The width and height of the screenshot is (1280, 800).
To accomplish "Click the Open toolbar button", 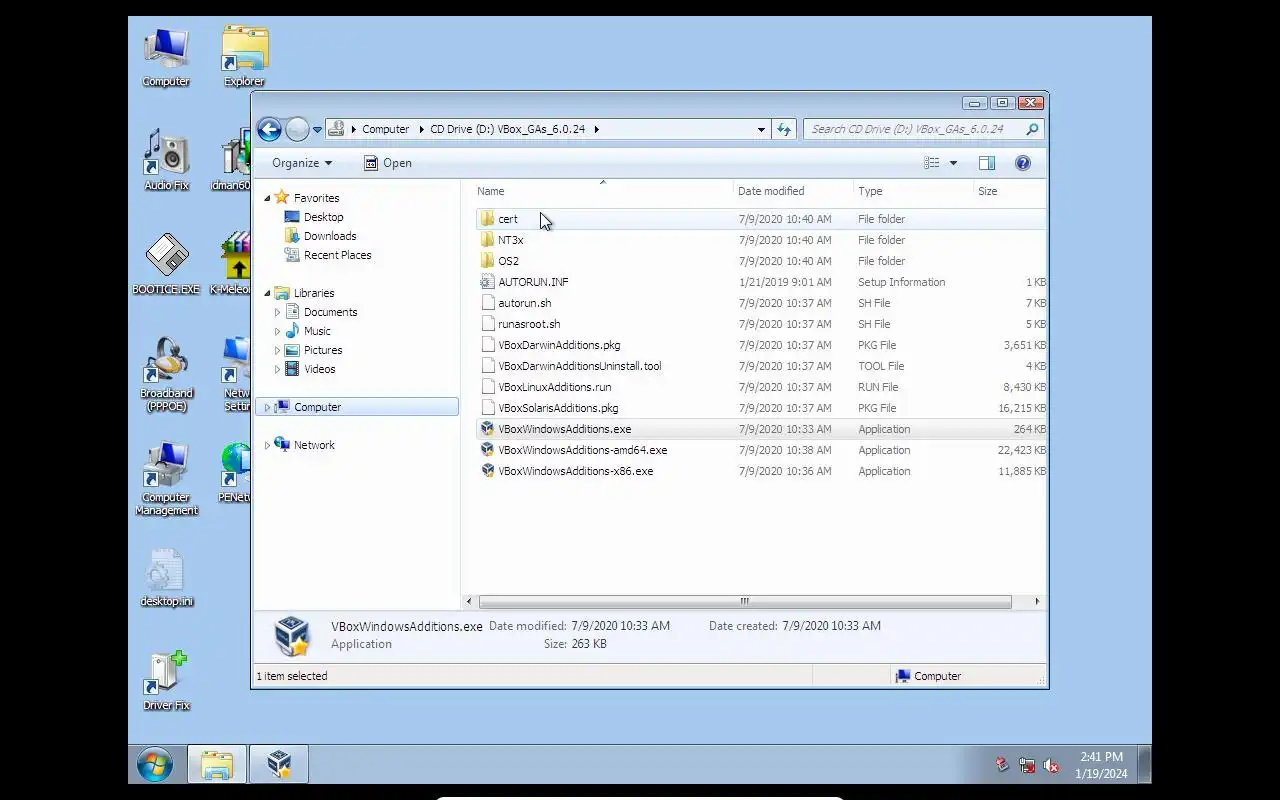I will click(387, 163).
